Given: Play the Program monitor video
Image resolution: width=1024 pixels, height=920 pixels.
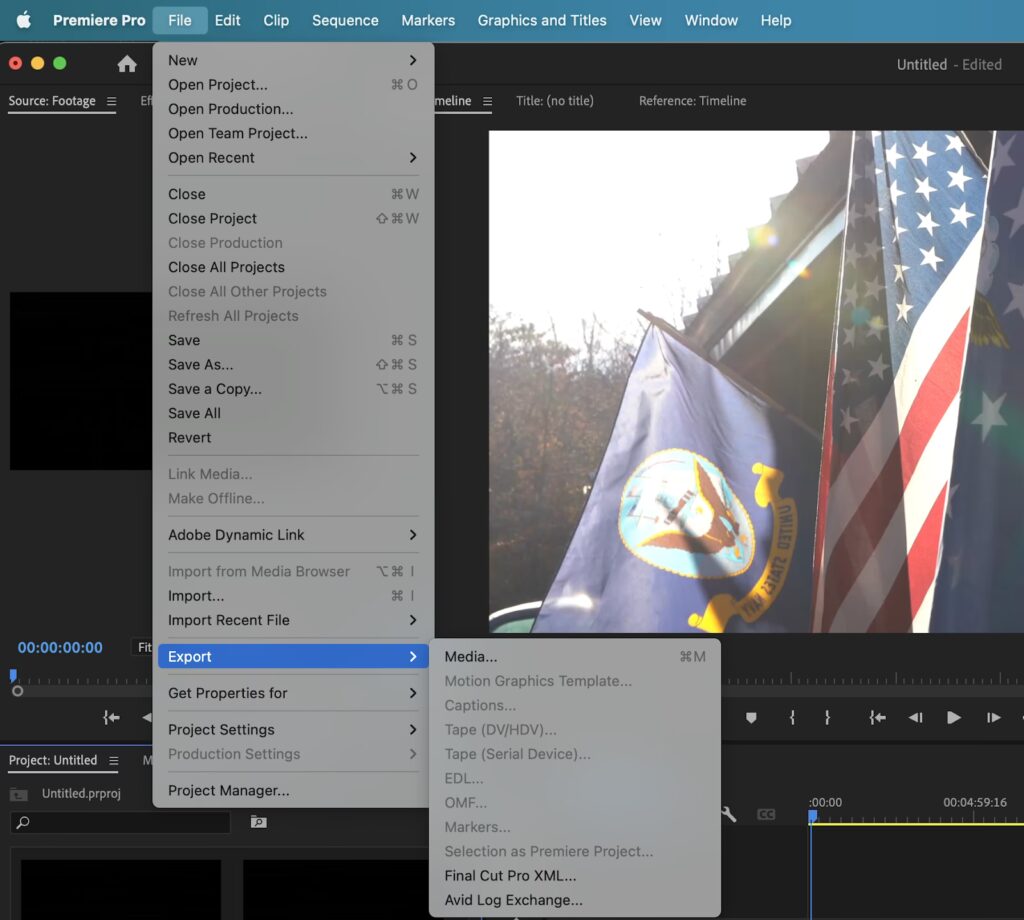Looking at the screenshot, I should pos(953,717).
